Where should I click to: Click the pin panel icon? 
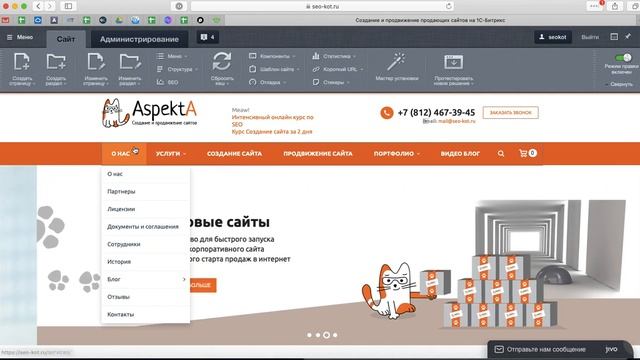(628, 36)
